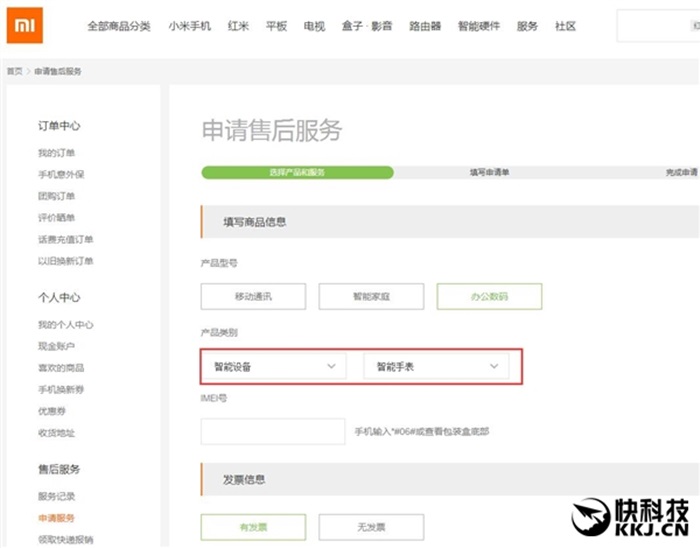Select 办公数码 product type
This screenshot has height=548, width=700.
[x=489, y=296]
